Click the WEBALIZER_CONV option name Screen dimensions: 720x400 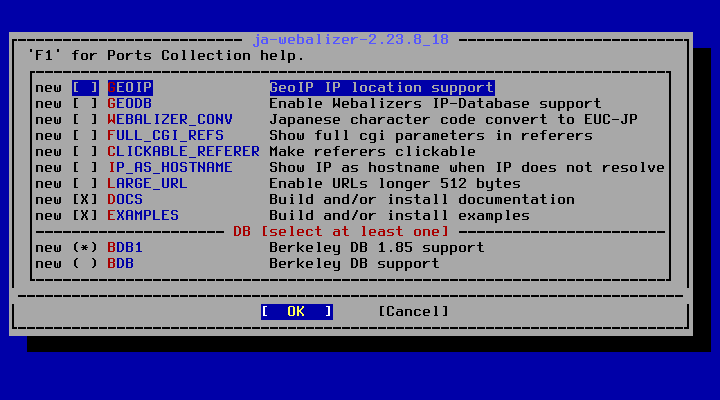[x=170, y=119]
